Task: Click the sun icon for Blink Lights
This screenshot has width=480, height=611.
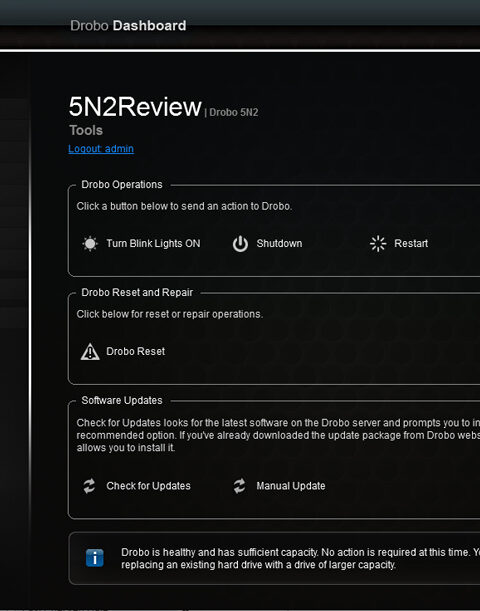Action: [x=90, y=244]
